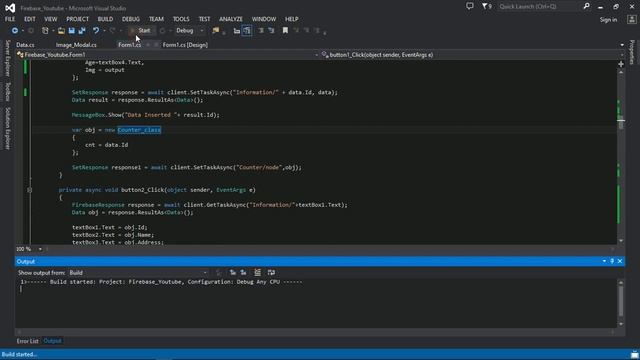Open the Solution Explorer side tab

click(7, 128)
